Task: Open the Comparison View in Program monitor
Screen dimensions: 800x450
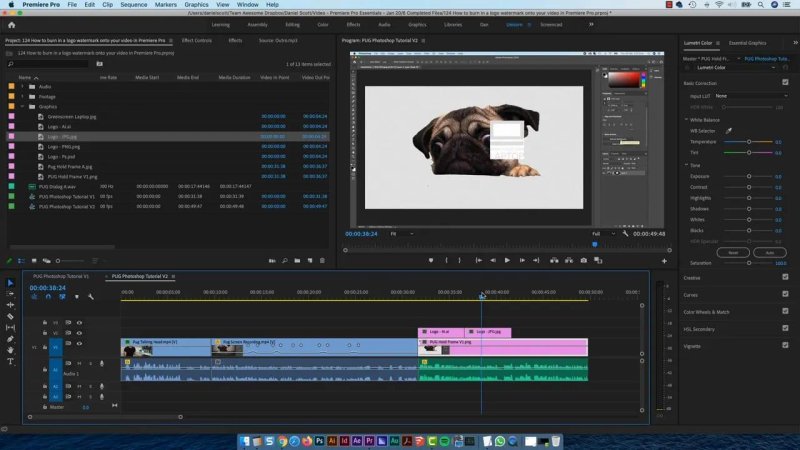Action: pos(598,260)
